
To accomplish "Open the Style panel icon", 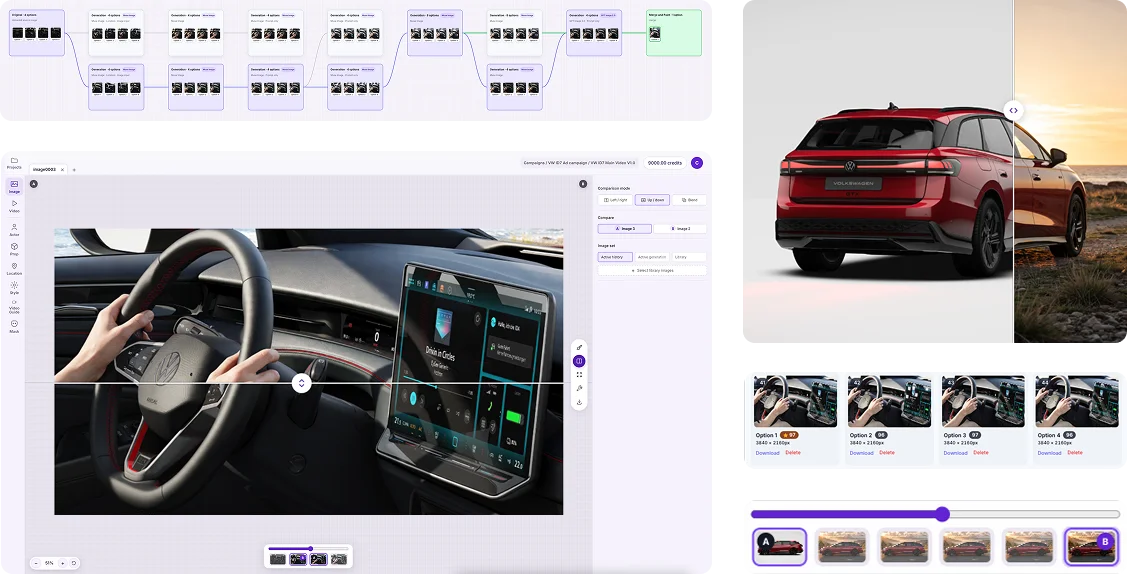I will pos(14,288).
